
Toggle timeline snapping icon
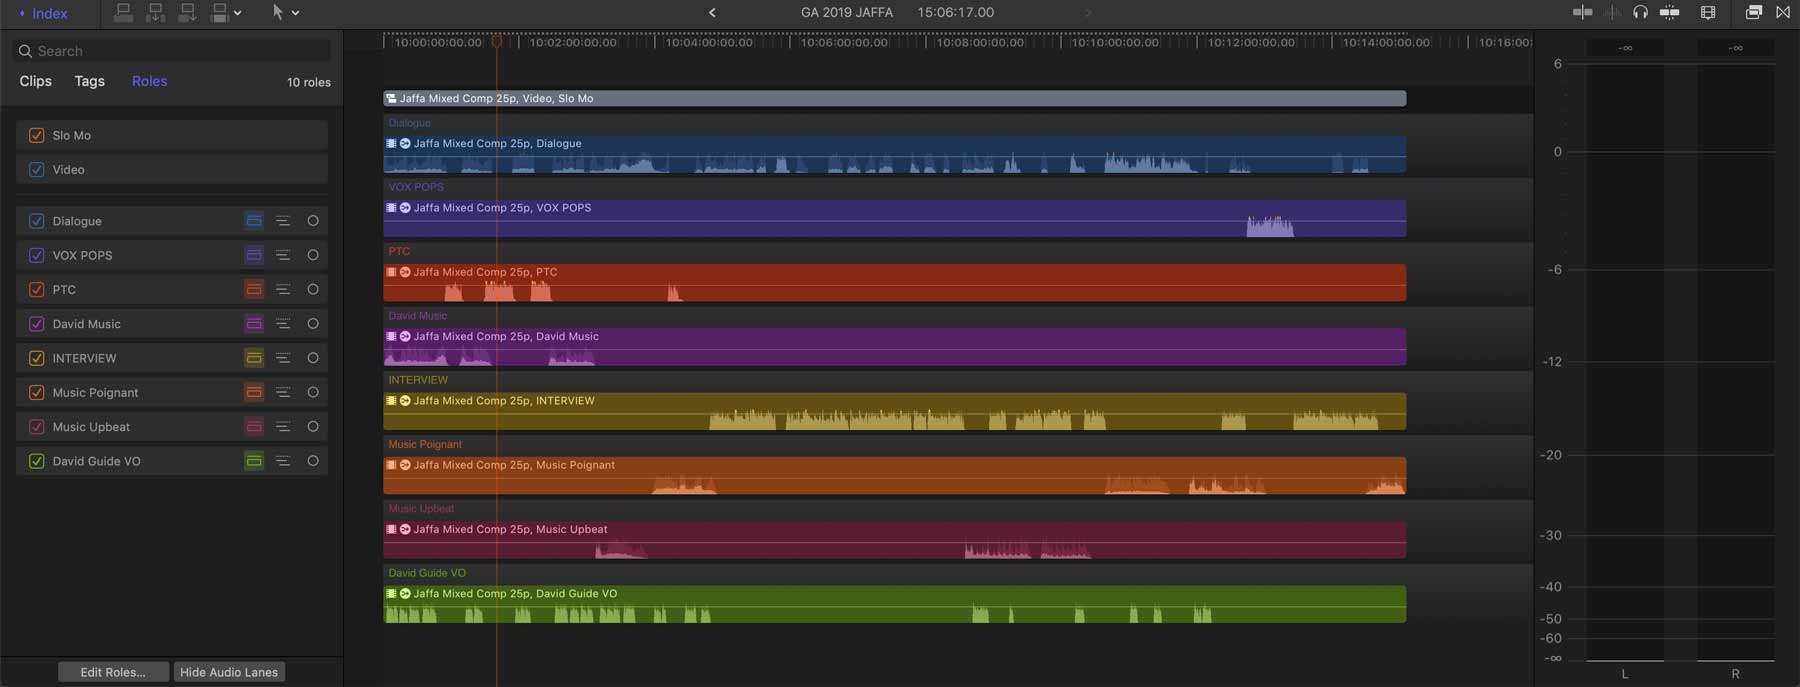point(1669,12)
